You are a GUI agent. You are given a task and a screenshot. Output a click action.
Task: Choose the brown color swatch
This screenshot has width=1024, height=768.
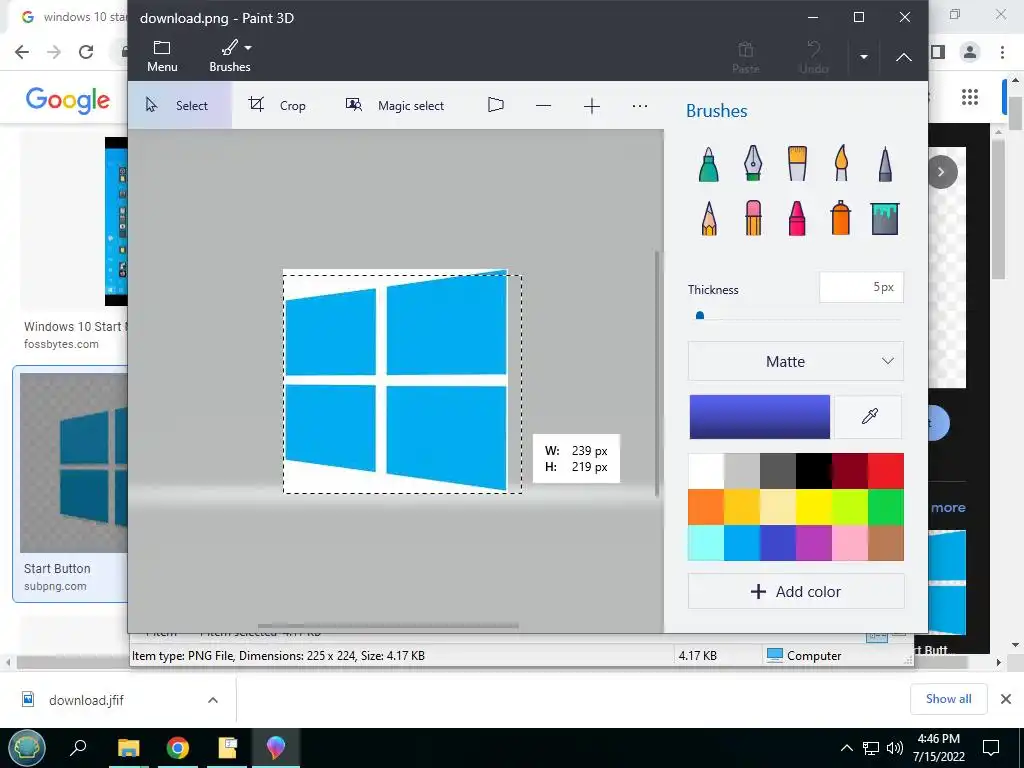886,543
